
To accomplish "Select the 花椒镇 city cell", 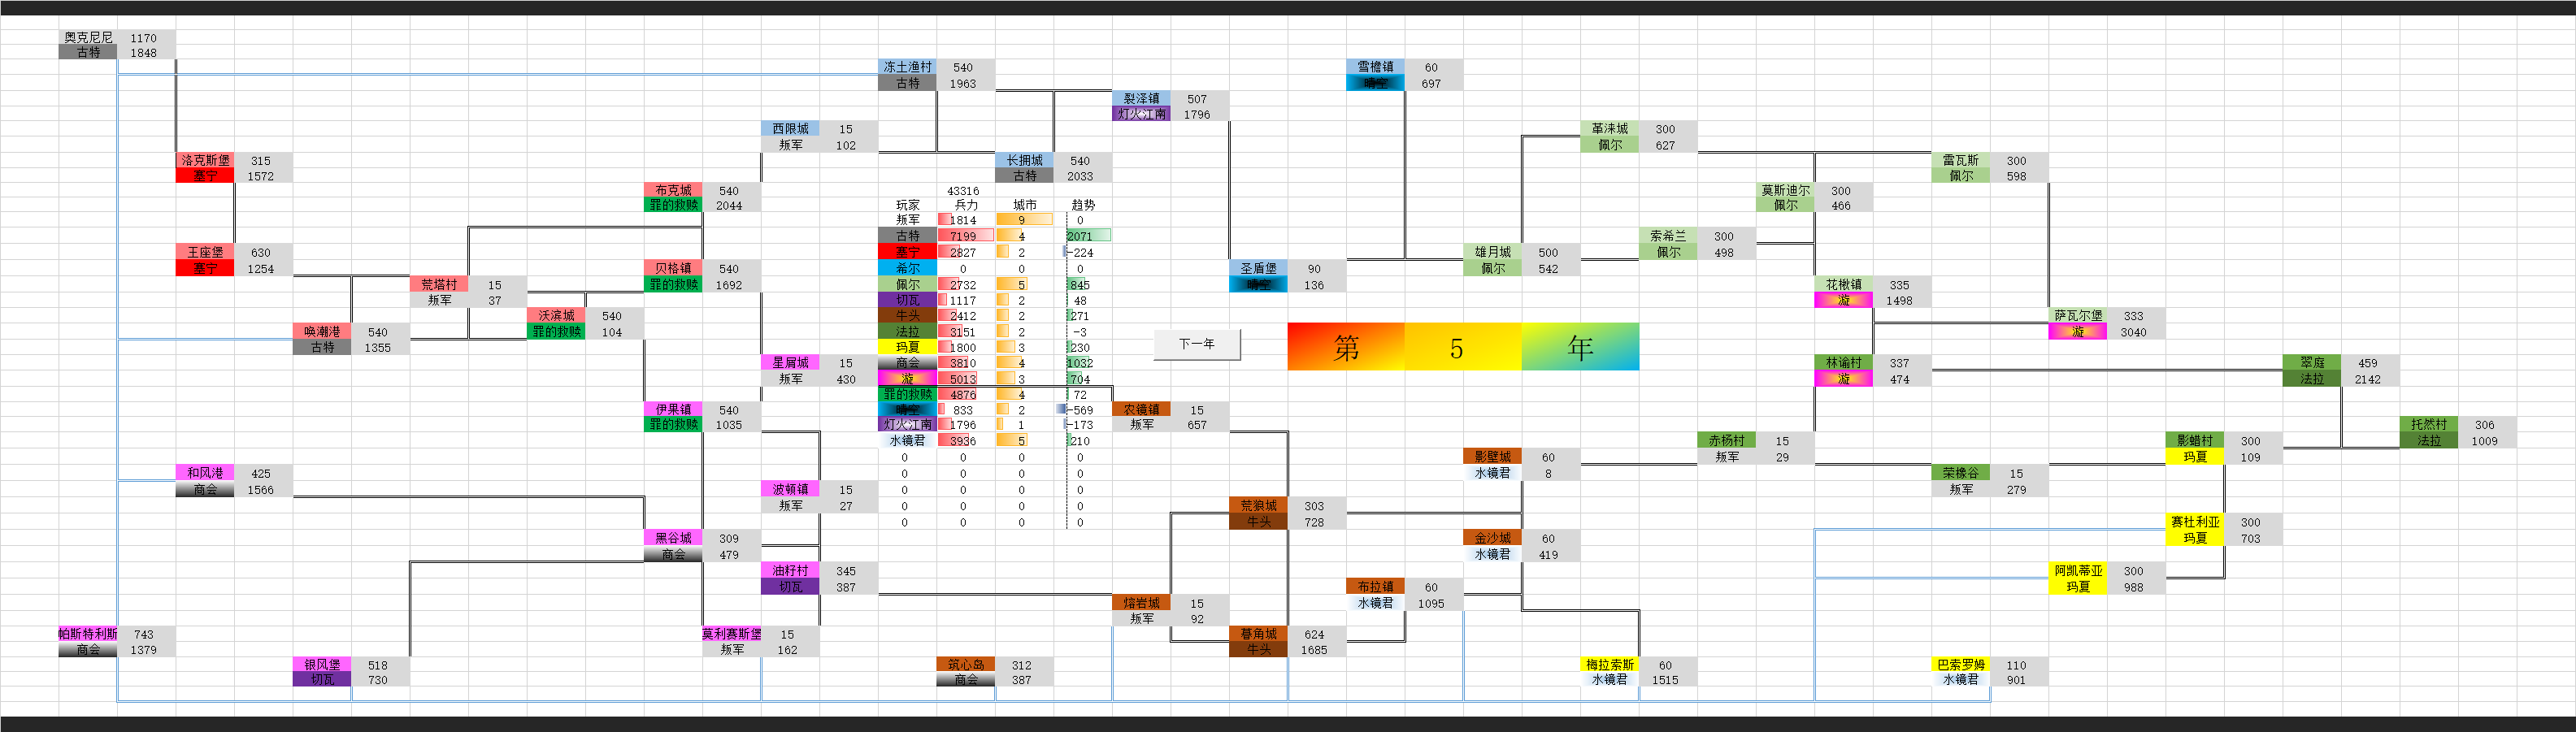I will pyautogui.click(x=1843, y=284).
